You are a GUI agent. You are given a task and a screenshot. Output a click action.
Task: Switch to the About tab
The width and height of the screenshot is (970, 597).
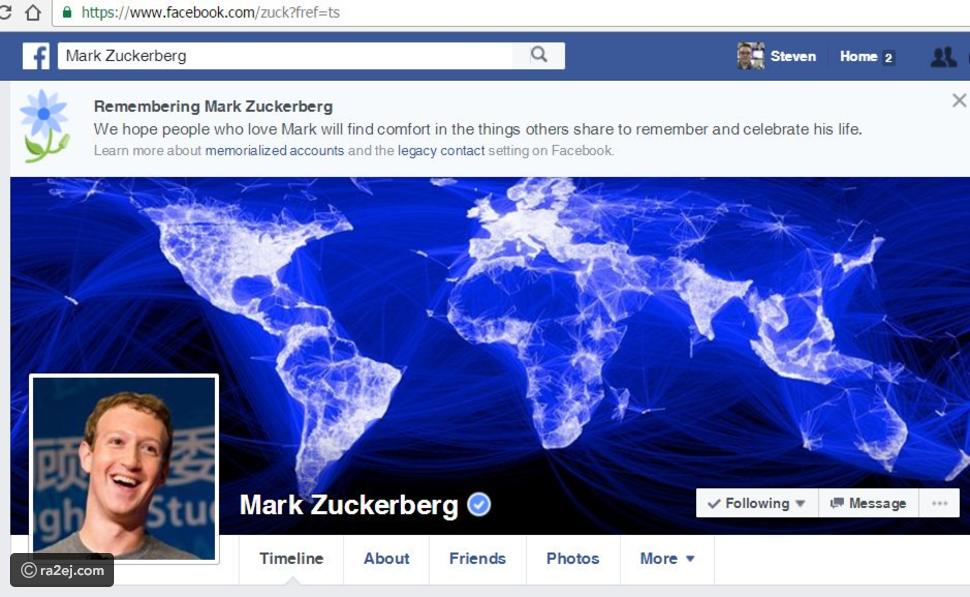[x=386, y=559]
